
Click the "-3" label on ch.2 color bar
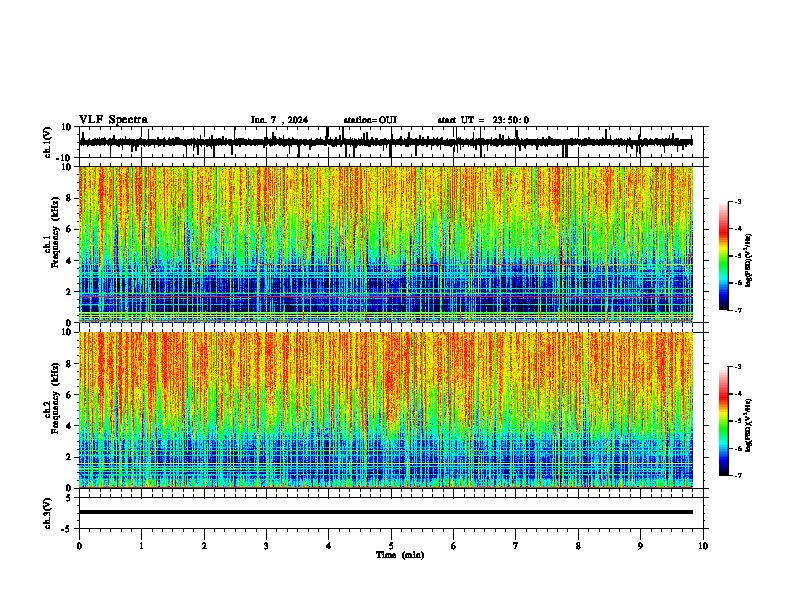[x=737, y=367]
